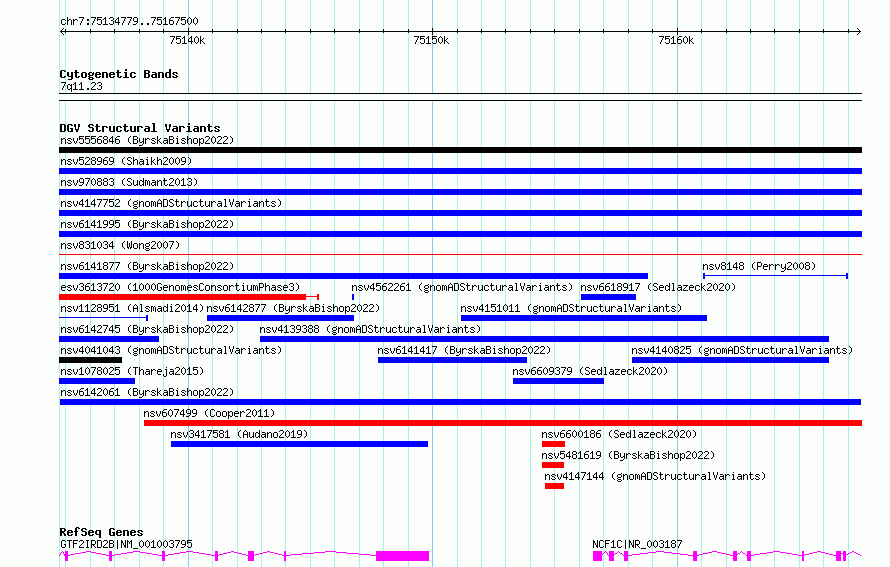Click the nsv607499 (Cooper2011) label

pyautogui.click(x=209, y=413)
